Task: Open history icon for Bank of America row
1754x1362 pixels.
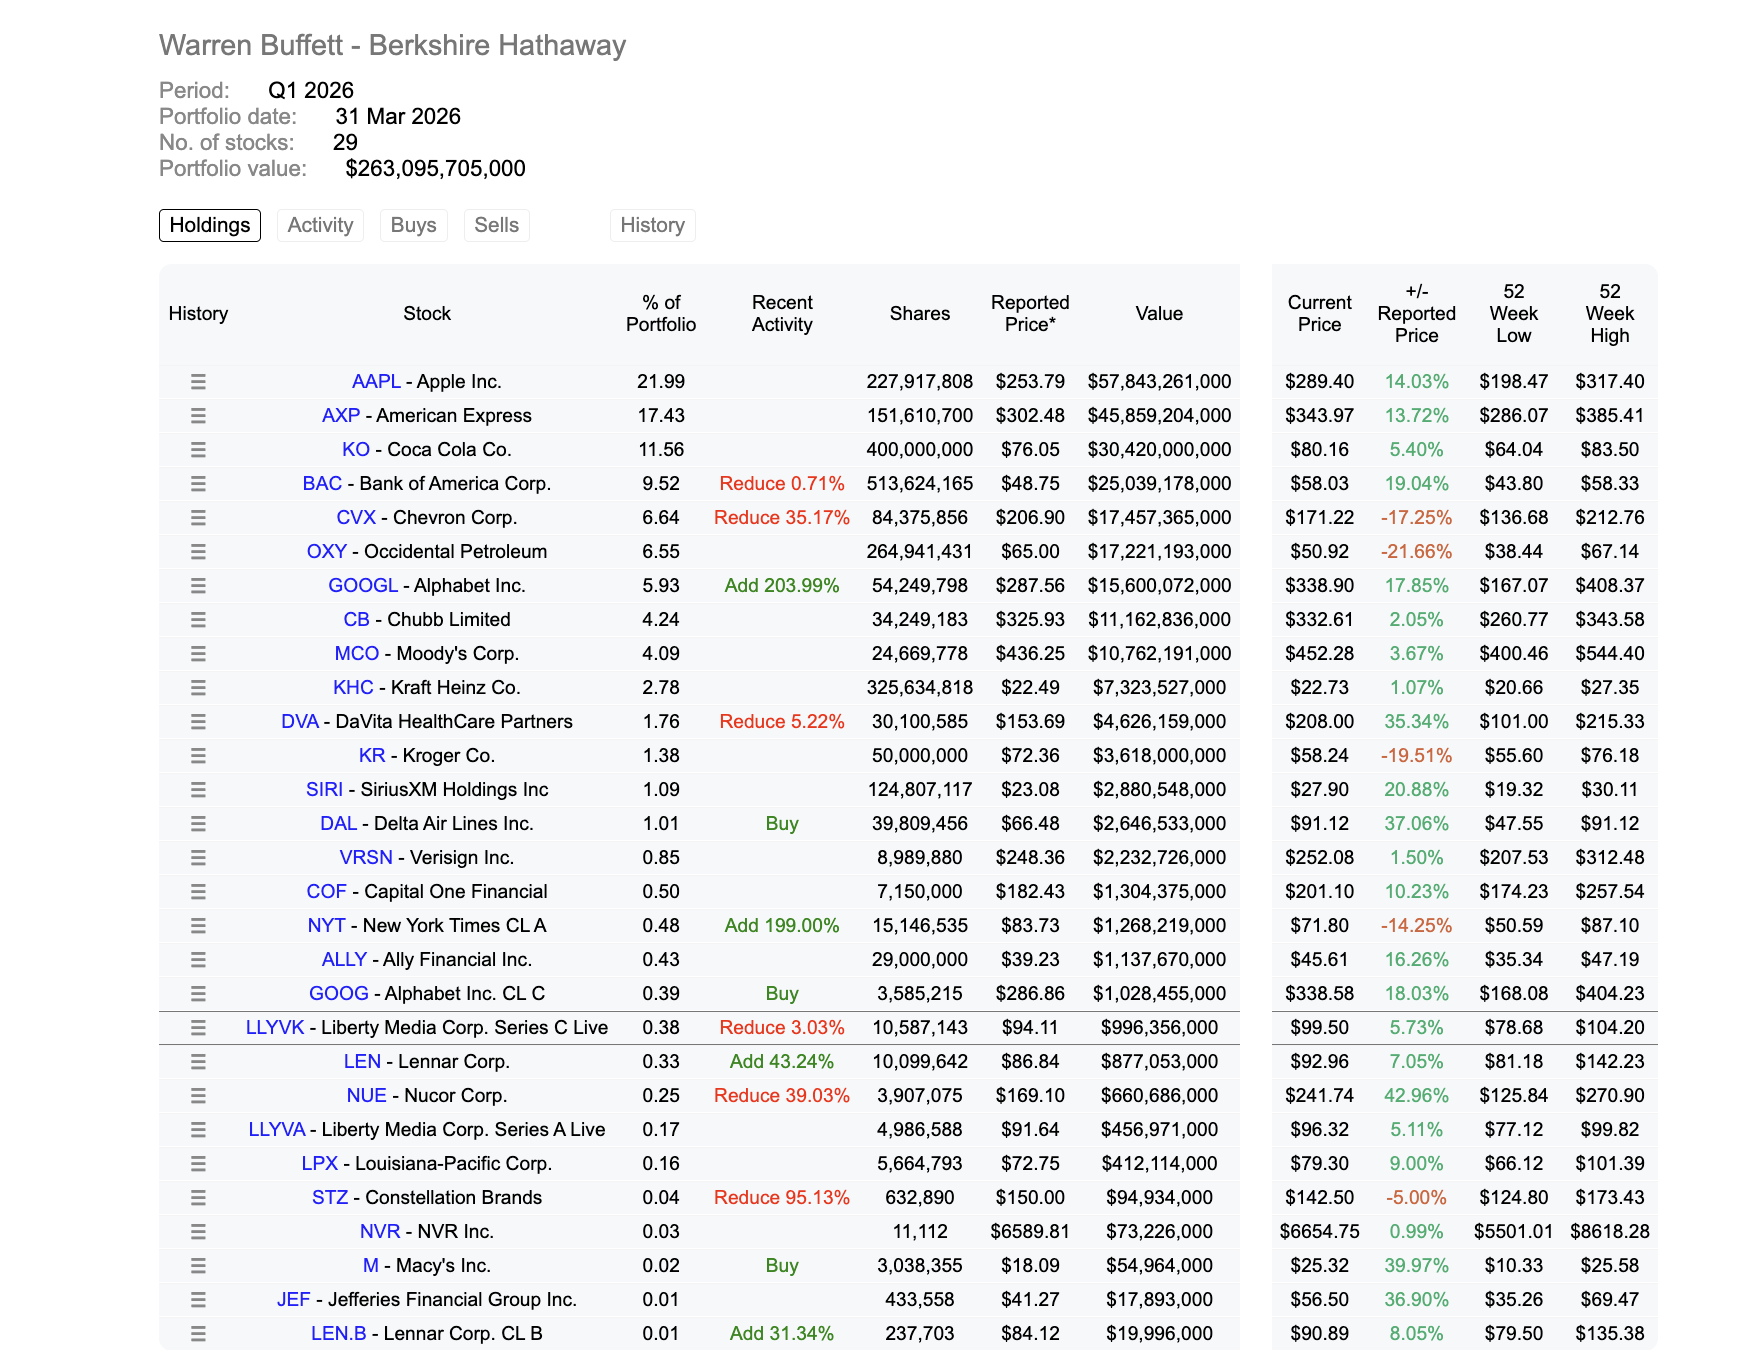Action: coord(198,483)
